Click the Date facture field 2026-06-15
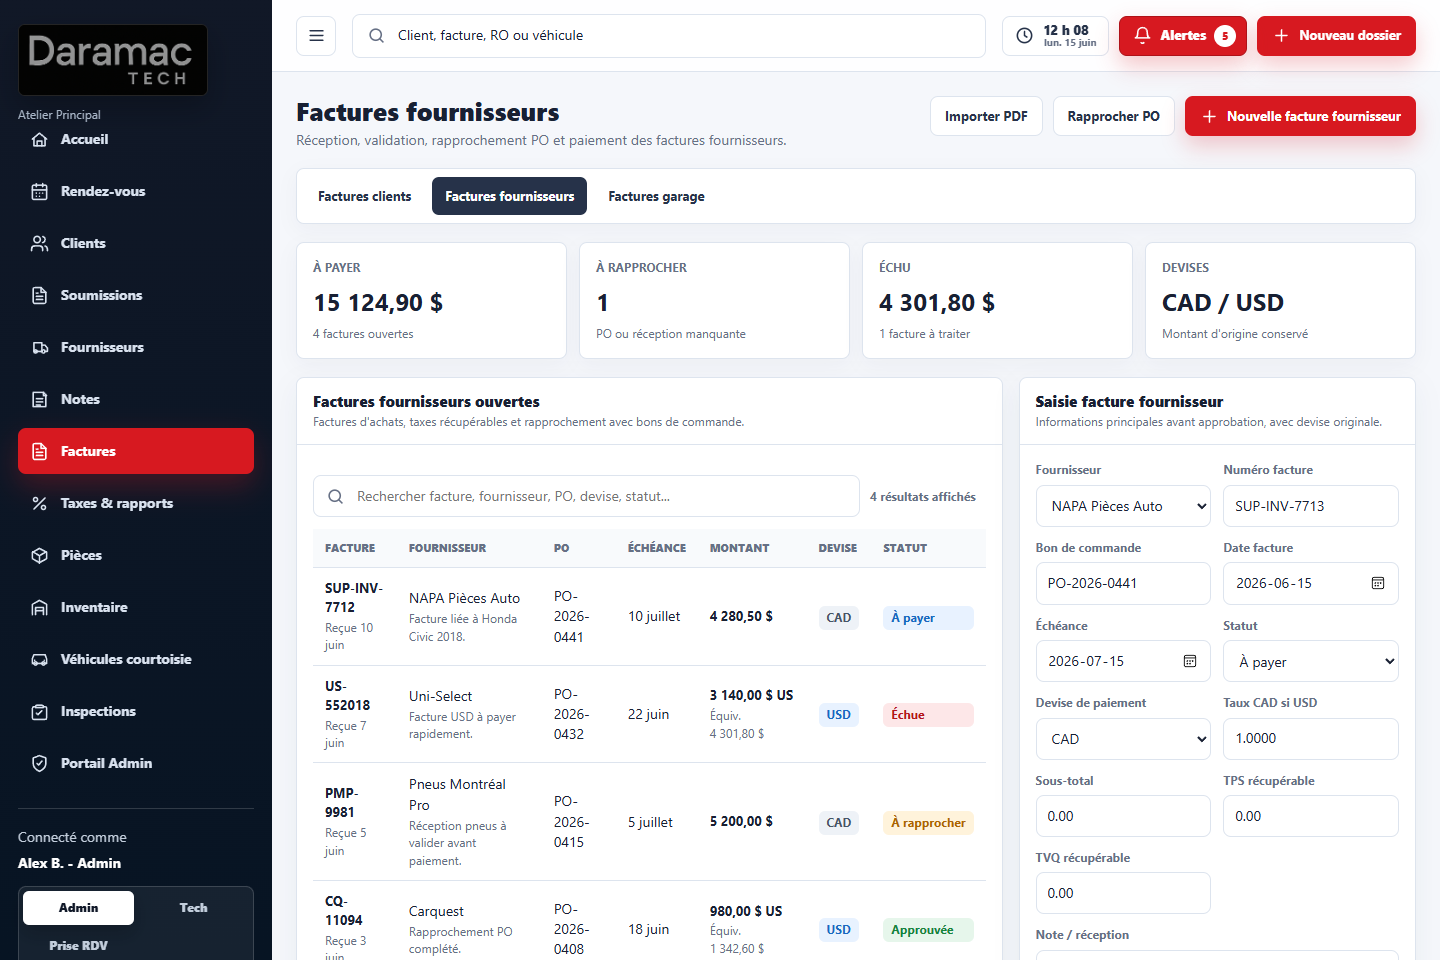 click(1311, 583)
